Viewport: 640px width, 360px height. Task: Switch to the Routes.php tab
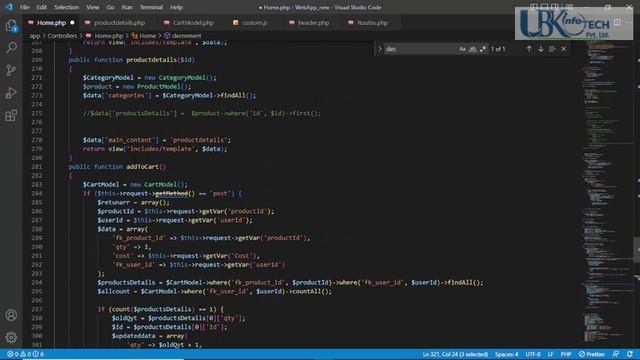tap(372, 23)
